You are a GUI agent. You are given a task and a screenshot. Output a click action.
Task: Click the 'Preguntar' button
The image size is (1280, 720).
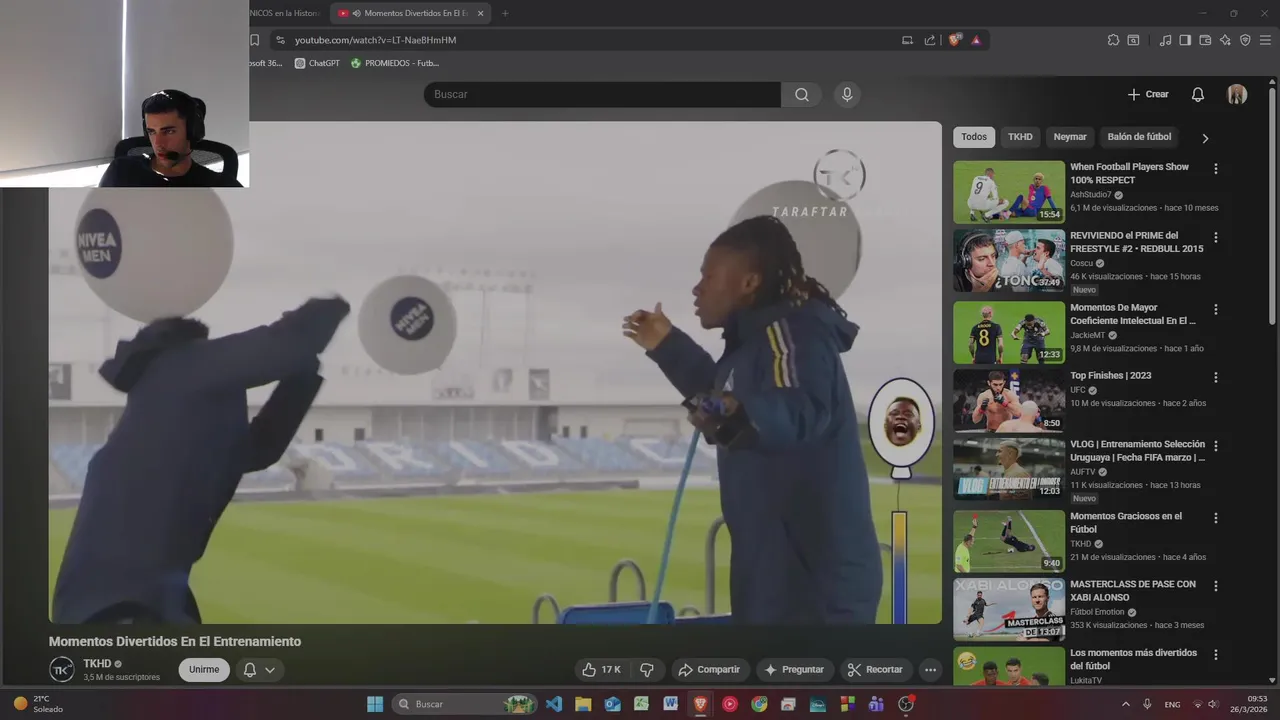[x=794, y=670]
